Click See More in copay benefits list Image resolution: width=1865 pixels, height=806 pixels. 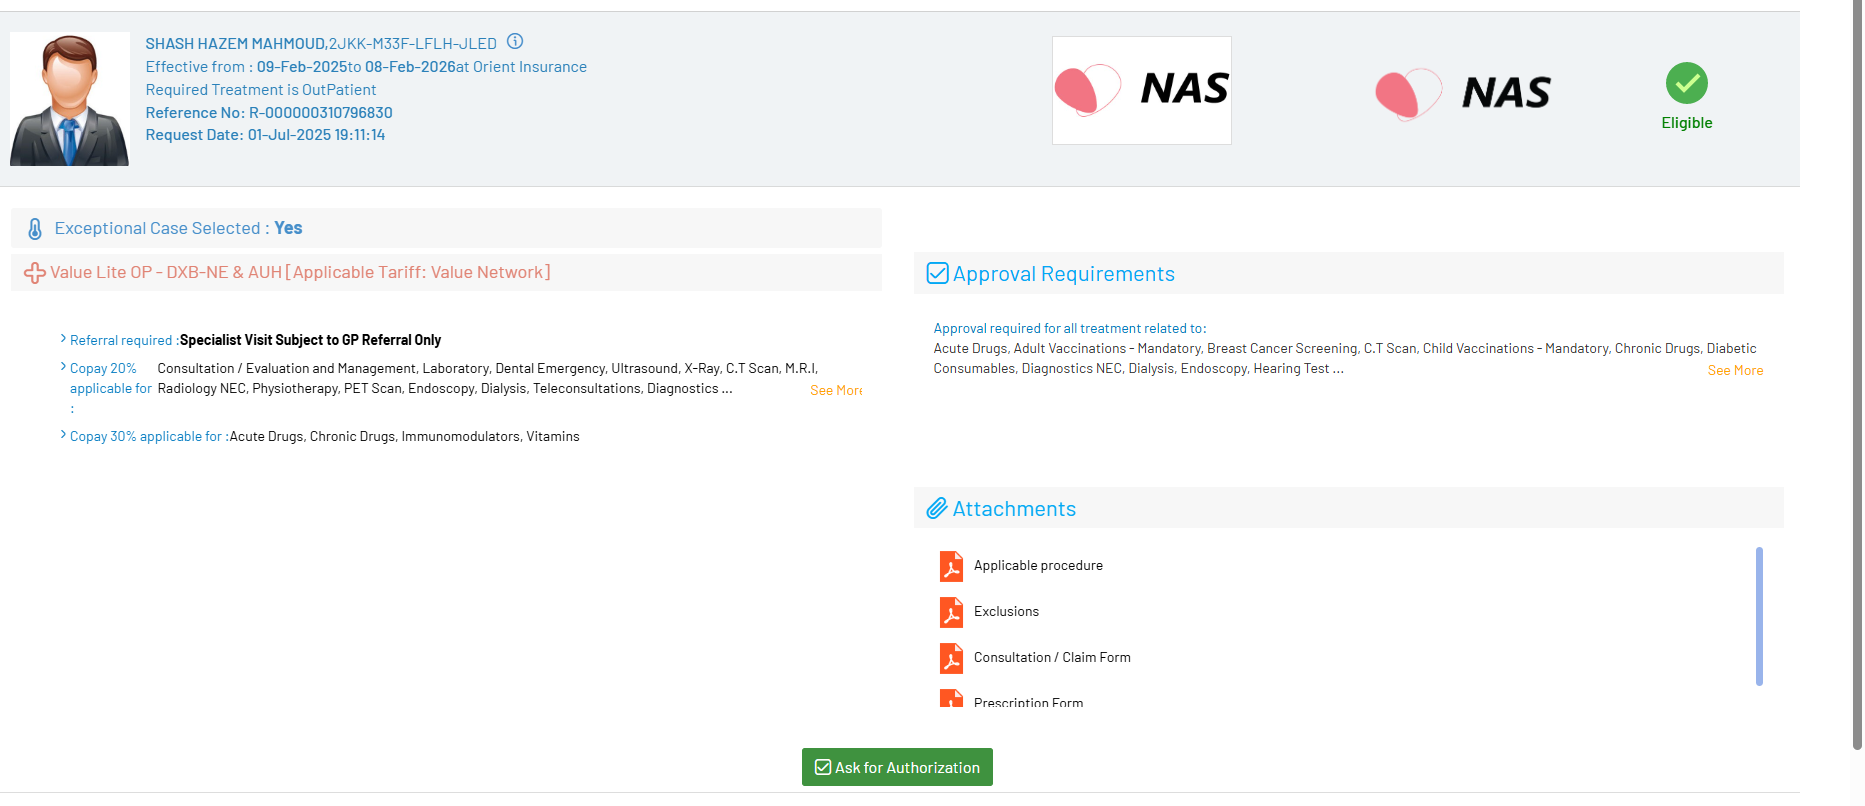tap(836, 391)
